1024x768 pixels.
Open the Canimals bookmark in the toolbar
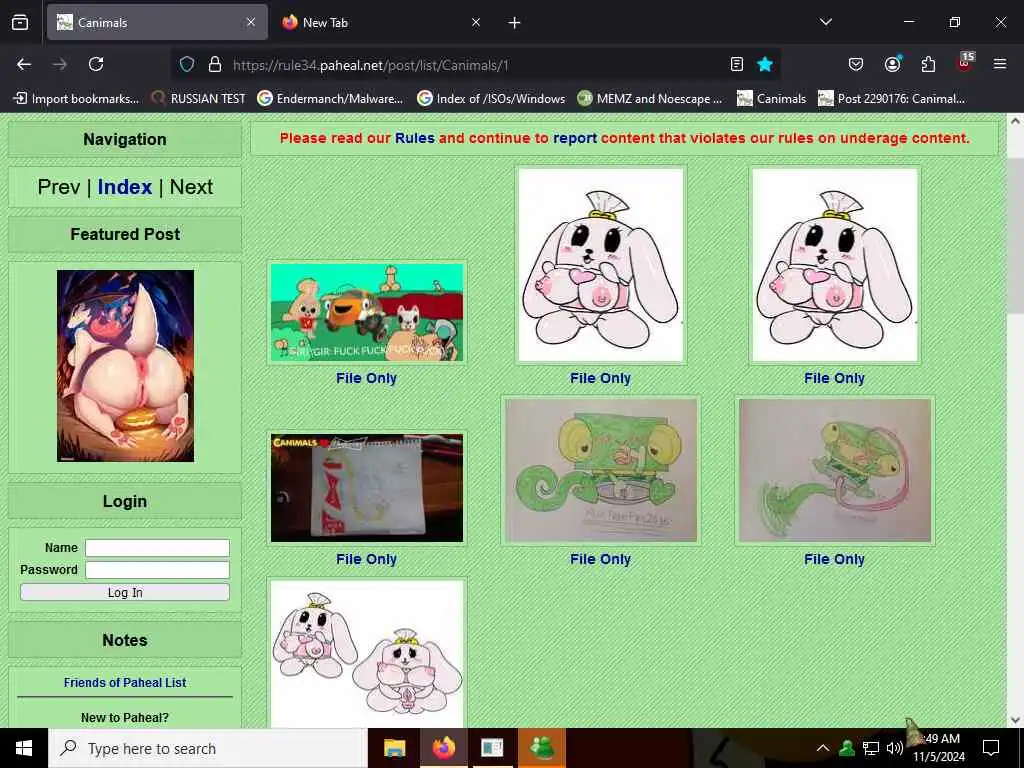pos(771,99)
